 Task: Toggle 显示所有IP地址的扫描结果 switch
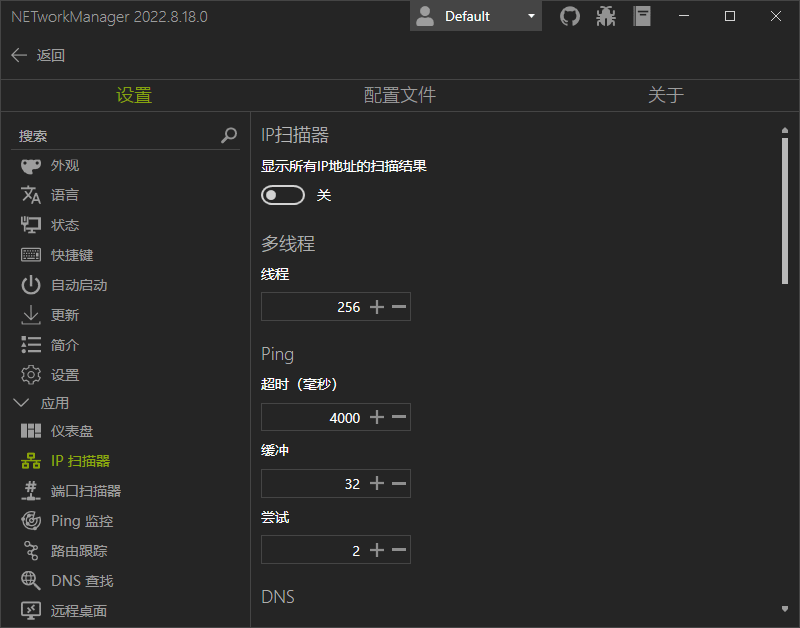pyautogui.click(x=283, y=195)
